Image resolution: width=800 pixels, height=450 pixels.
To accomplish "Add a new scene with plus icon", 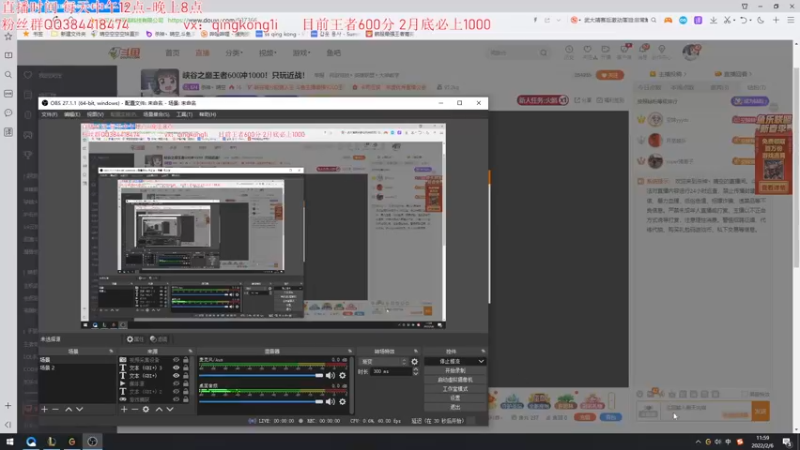I will click(x=44, y=409).
